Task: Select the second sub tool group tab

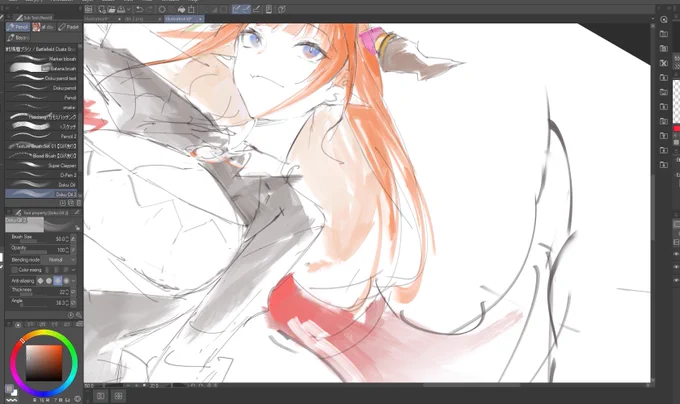Action: [43, 27]
